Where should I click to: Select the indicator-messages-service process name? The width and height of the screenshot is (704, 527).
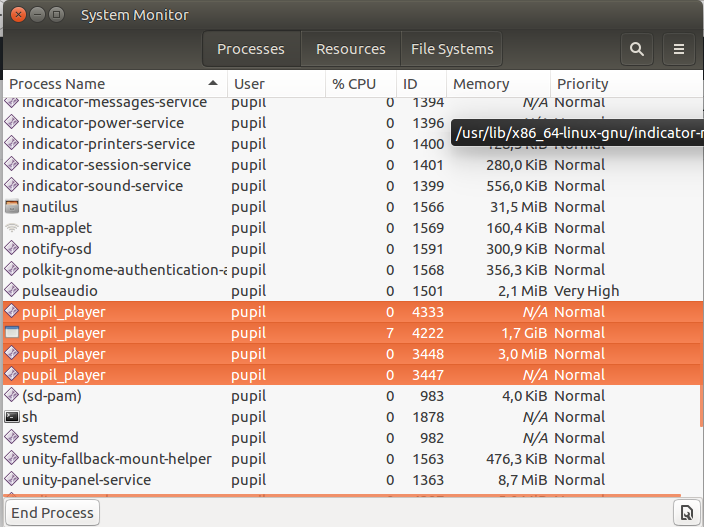114,103
